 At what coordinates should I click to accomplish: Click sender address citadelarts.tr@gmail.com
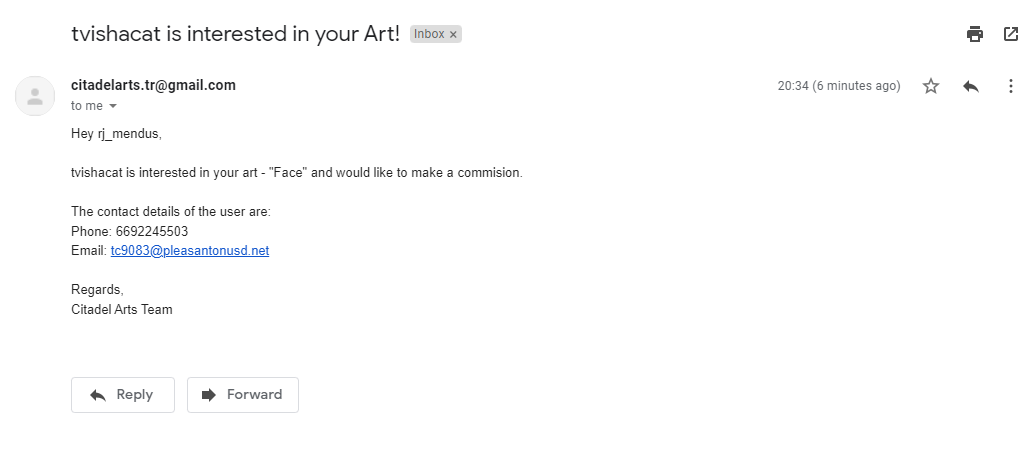point(153,85)
